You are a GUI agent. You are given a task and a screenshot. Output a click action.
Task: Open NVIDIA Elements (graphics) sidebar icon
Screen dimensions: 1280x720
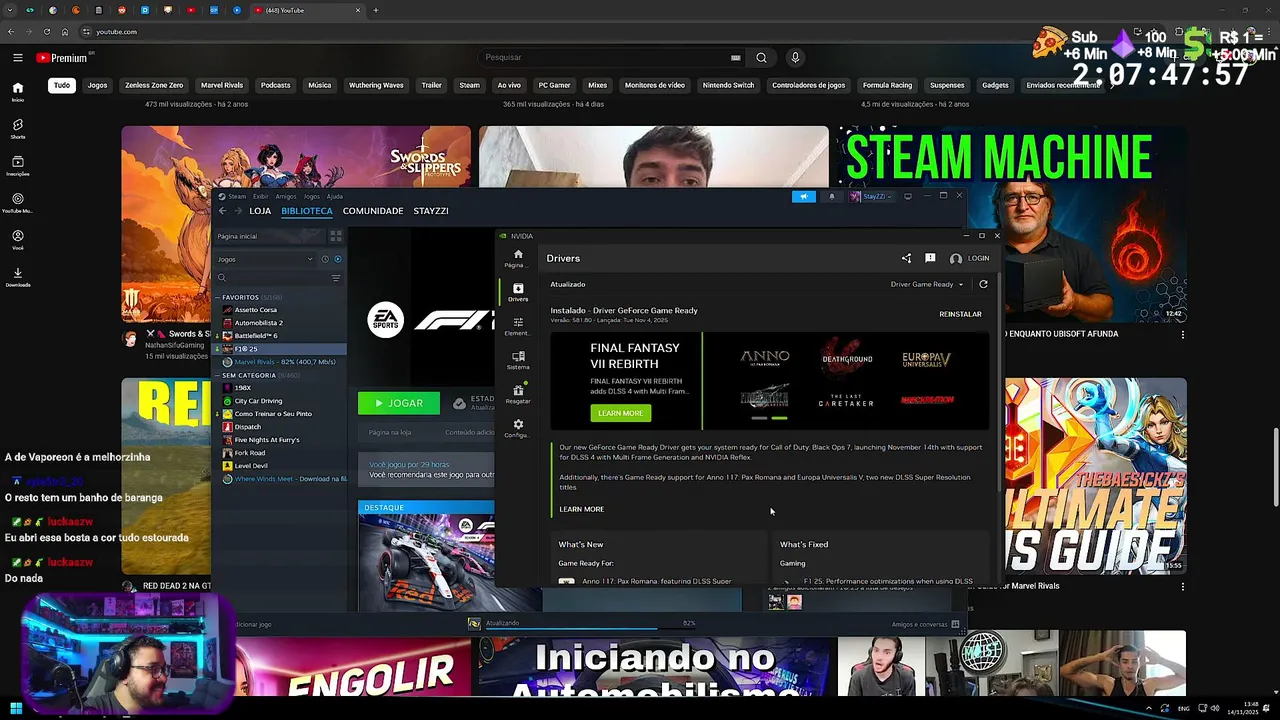click(x=518, y=326)
